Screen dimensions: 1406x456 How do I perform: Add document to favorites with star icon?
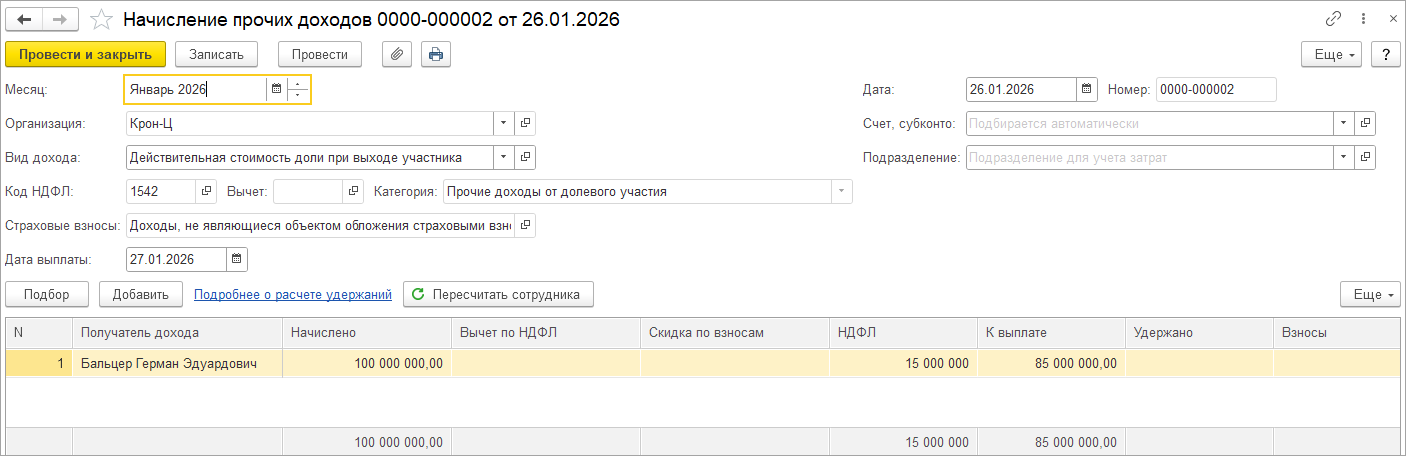[x=101, y=19]
